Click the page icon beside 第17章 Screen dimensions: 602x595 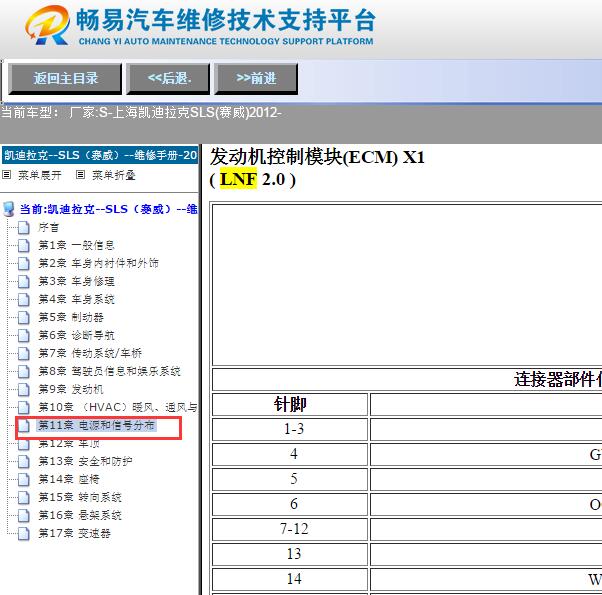pyautogui.click(x=24, y=533)
